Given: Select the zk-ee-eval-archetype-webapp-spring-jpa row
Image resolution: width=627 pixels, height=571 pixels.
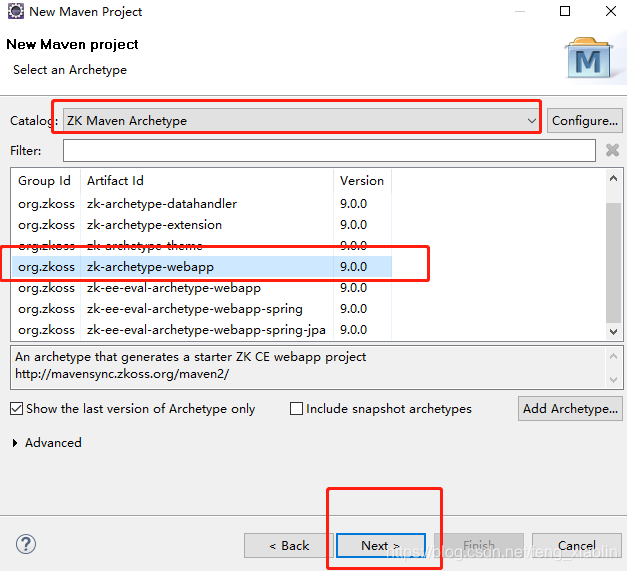Looking at the screenshot, I should tap(202, 330).
